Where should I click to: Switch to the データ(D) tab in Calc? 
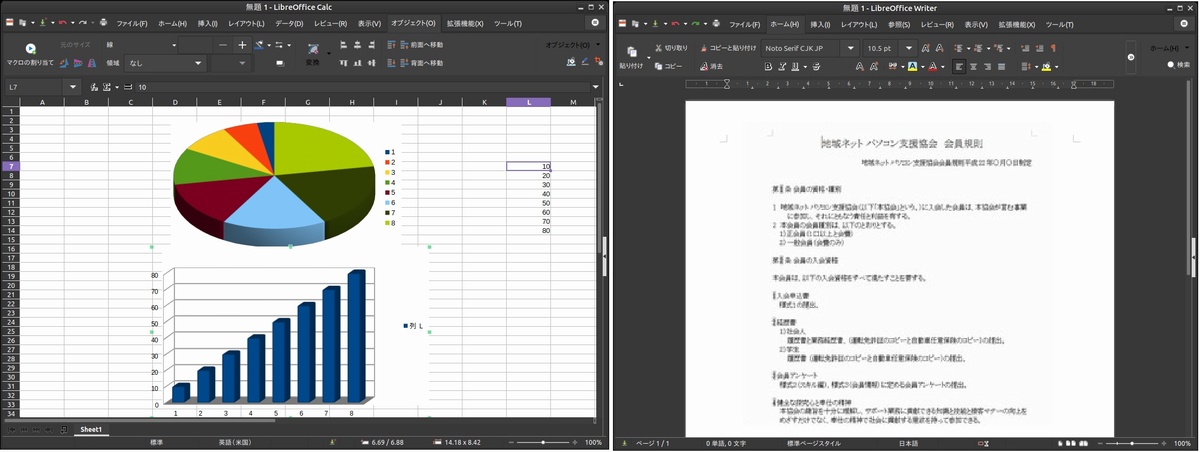coord(289,22)
